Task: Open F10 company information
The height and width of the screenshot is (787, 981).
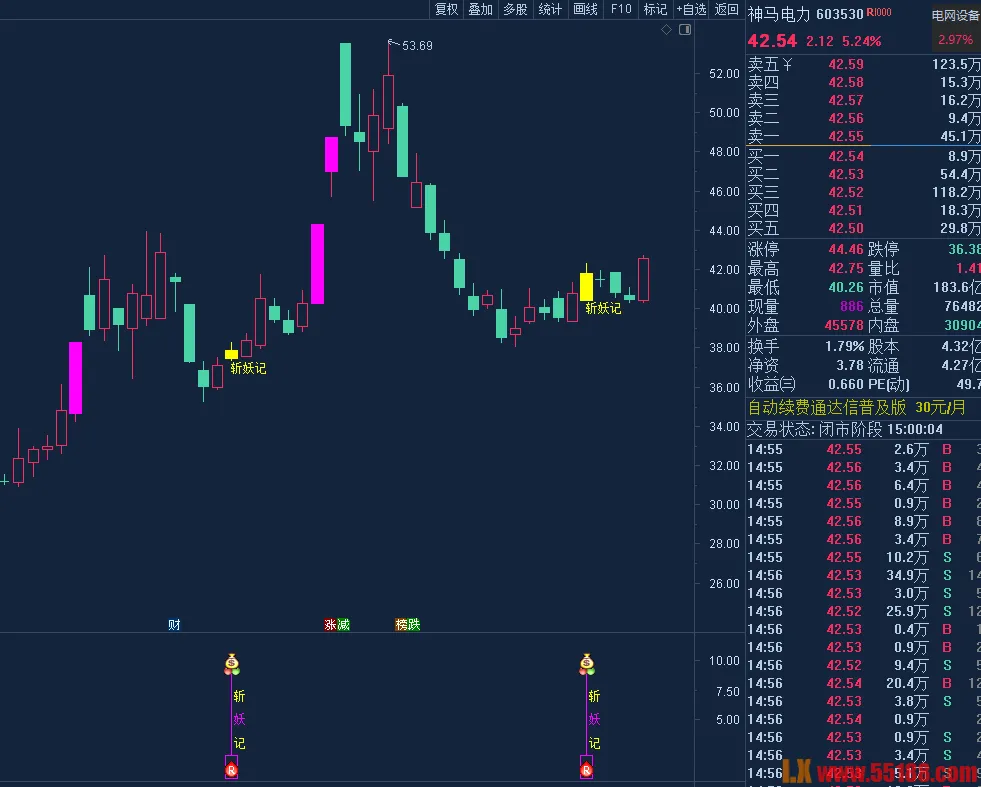Action: pos(621,9)
